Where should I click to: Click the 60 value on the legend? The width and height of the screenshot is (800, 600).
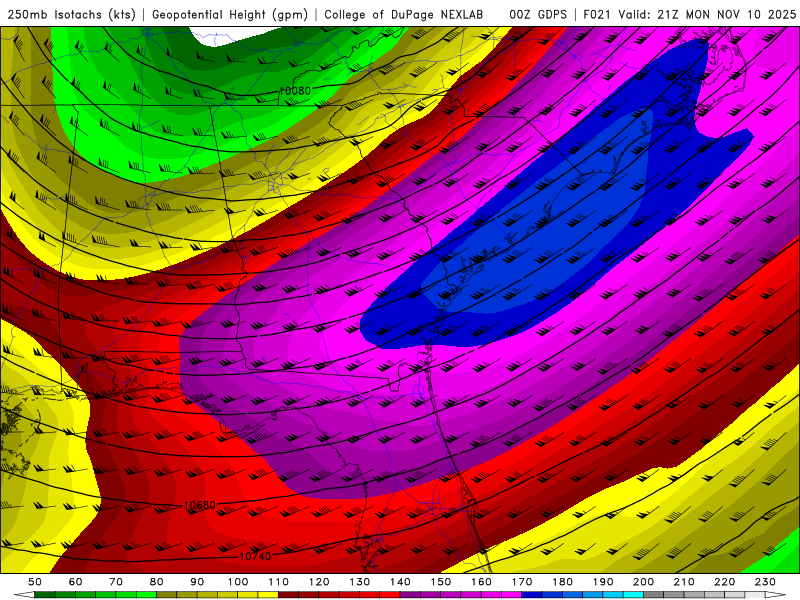point(76,582)
